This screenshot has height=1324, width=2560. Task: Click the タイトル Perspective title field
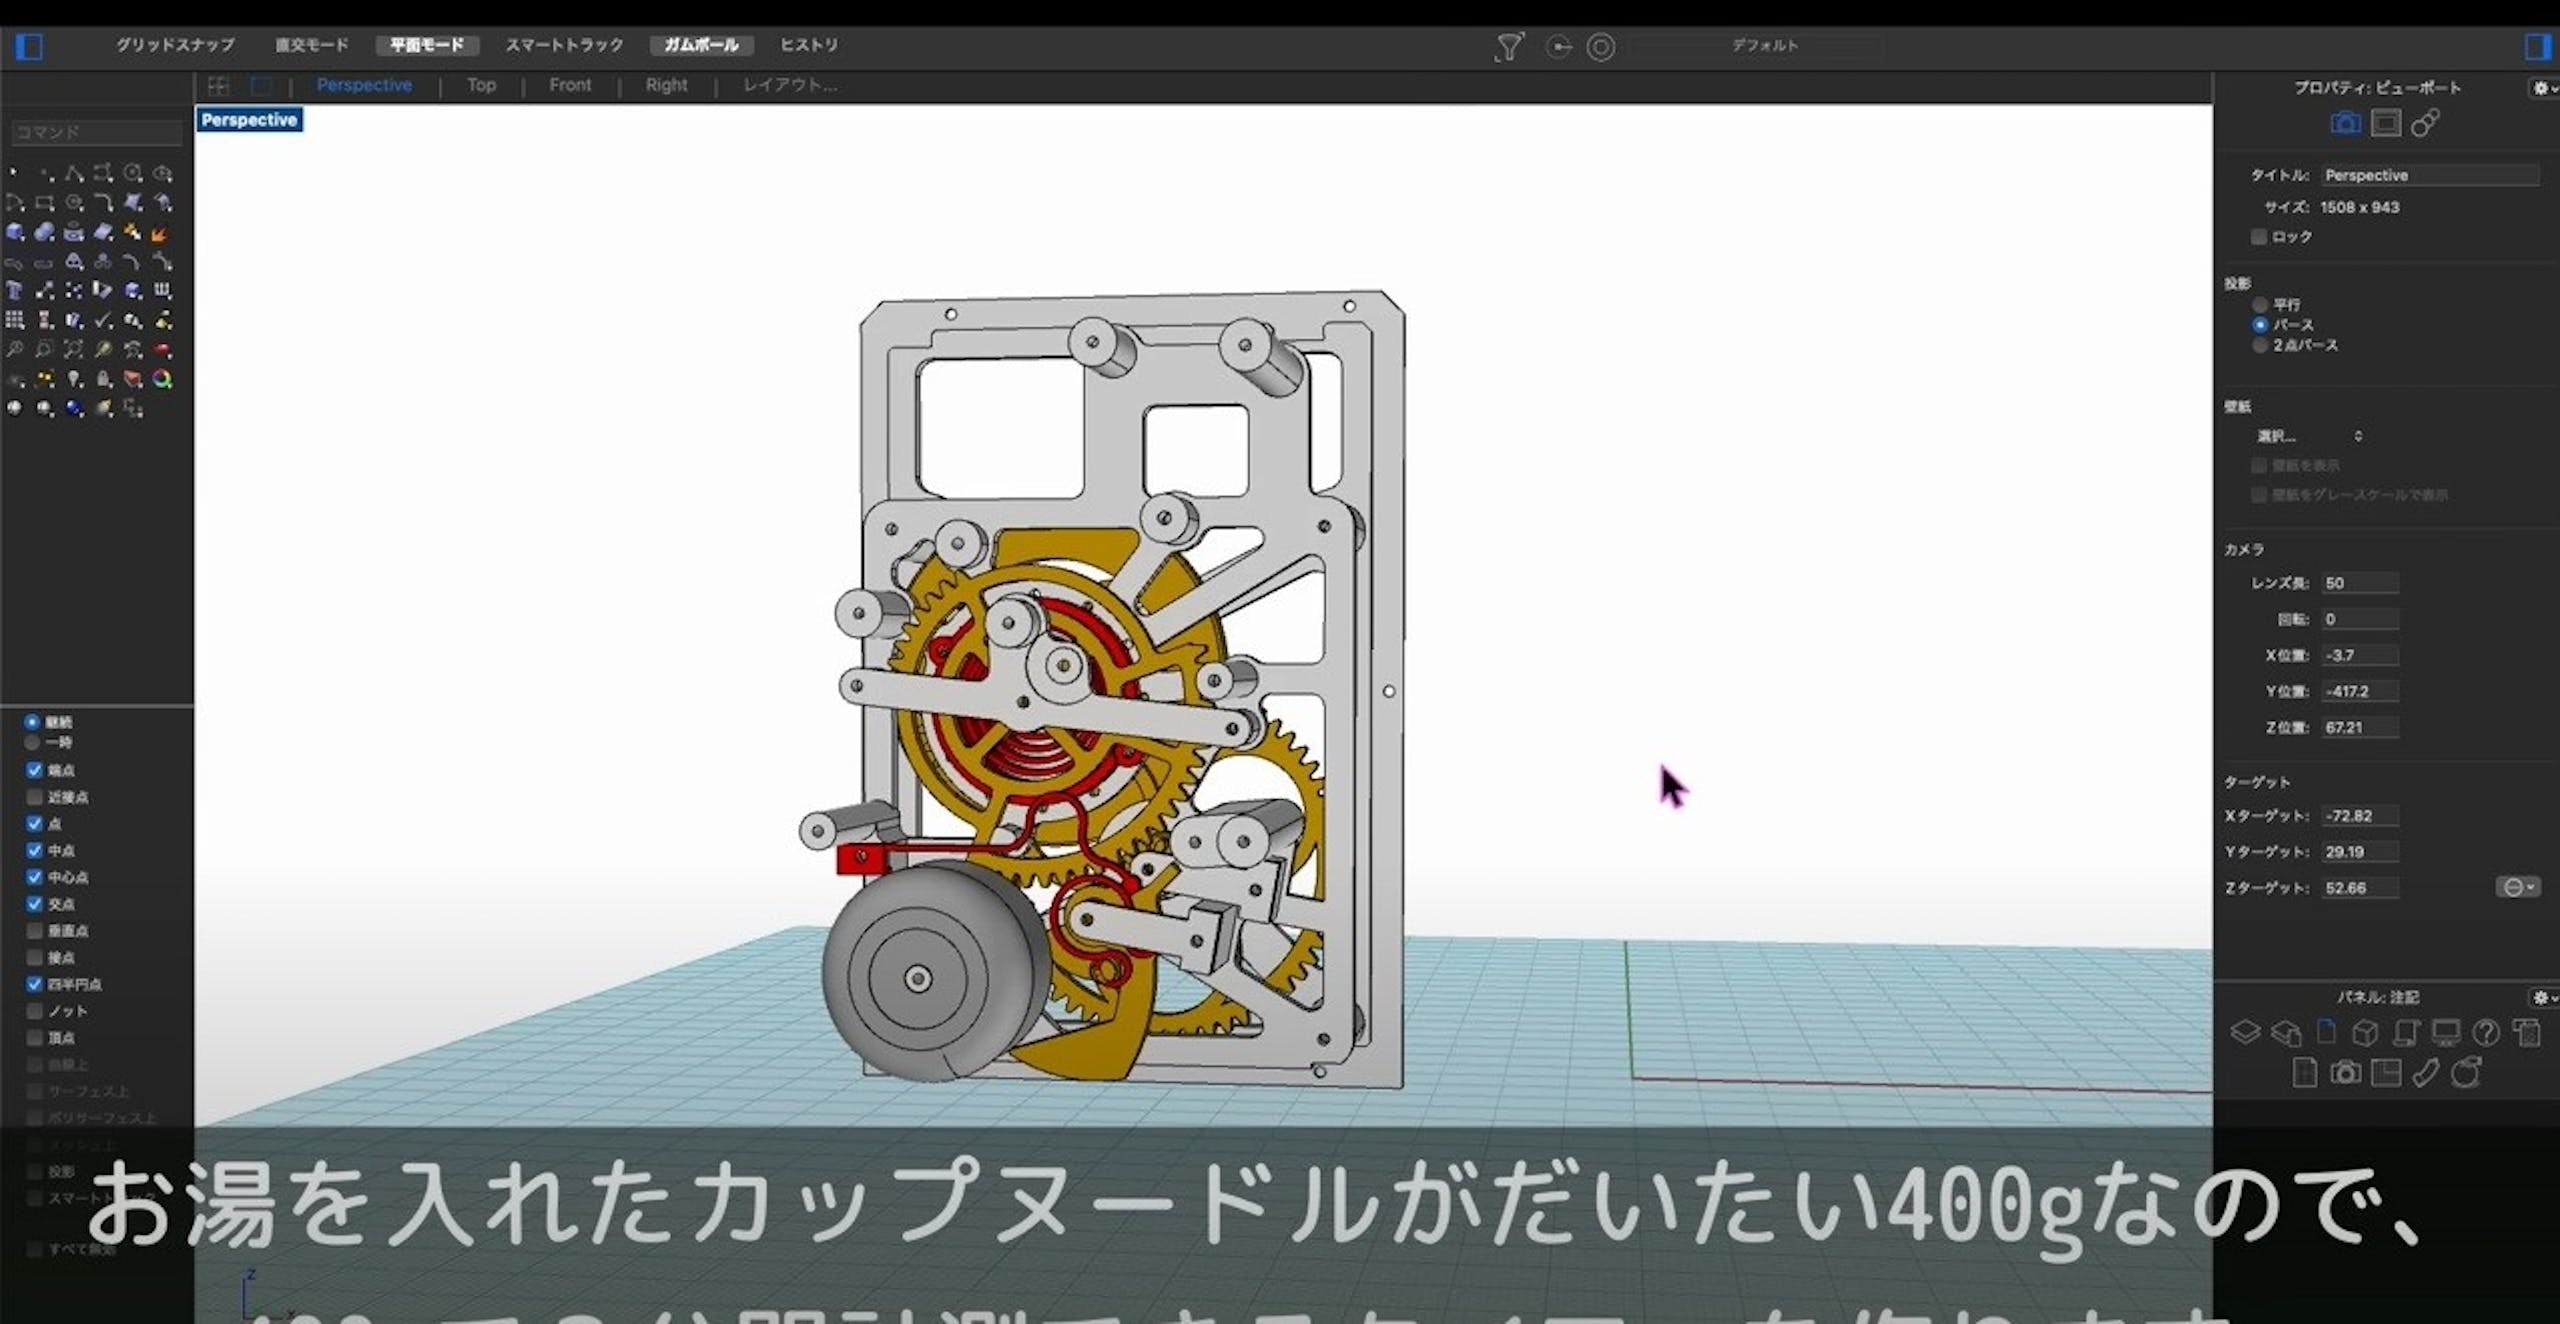click(x=2430, y=175)
